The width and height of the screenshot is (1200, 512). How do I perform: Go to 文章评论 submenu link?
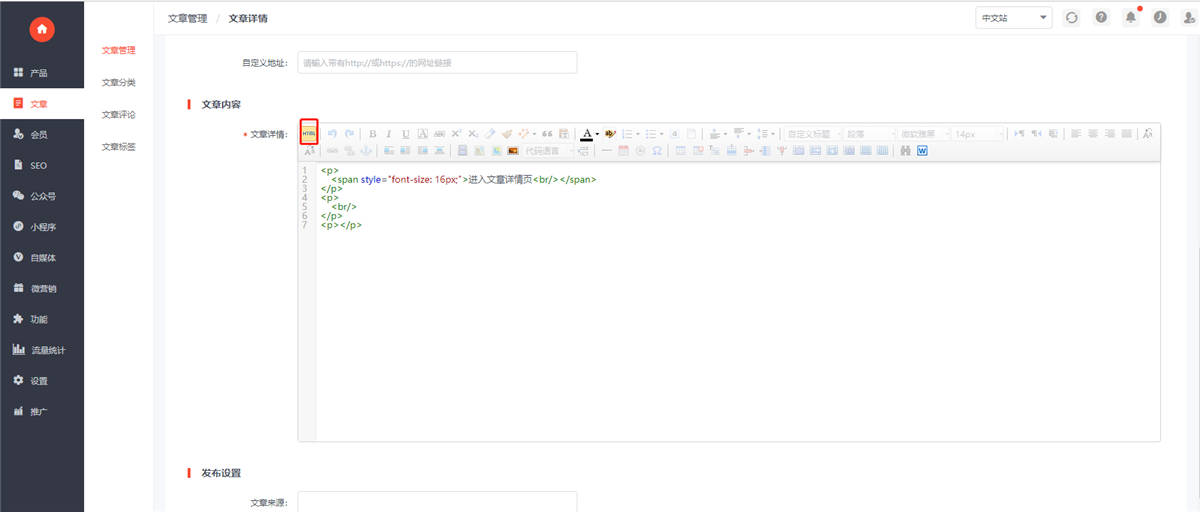coord(119,115)
